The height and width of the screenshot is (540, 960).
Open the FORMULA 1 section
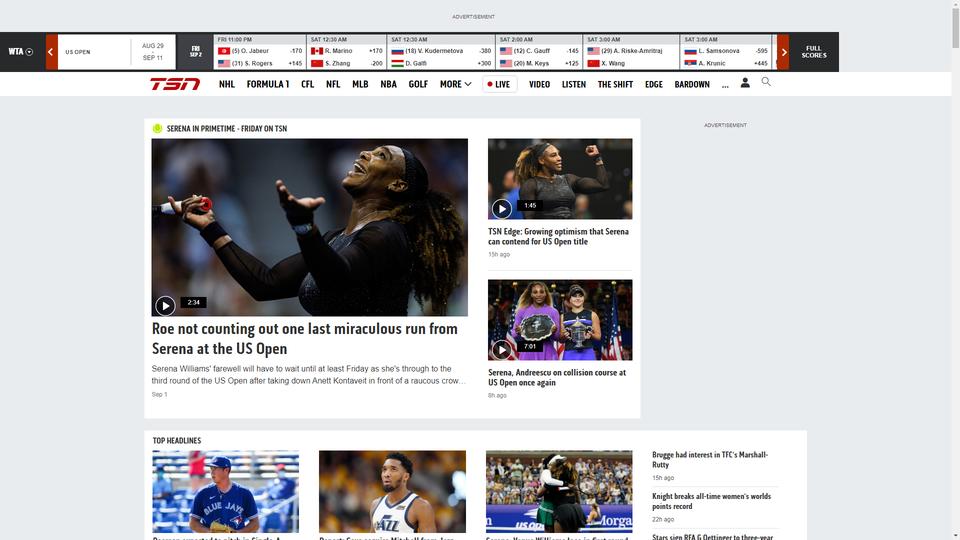point(268,84)
